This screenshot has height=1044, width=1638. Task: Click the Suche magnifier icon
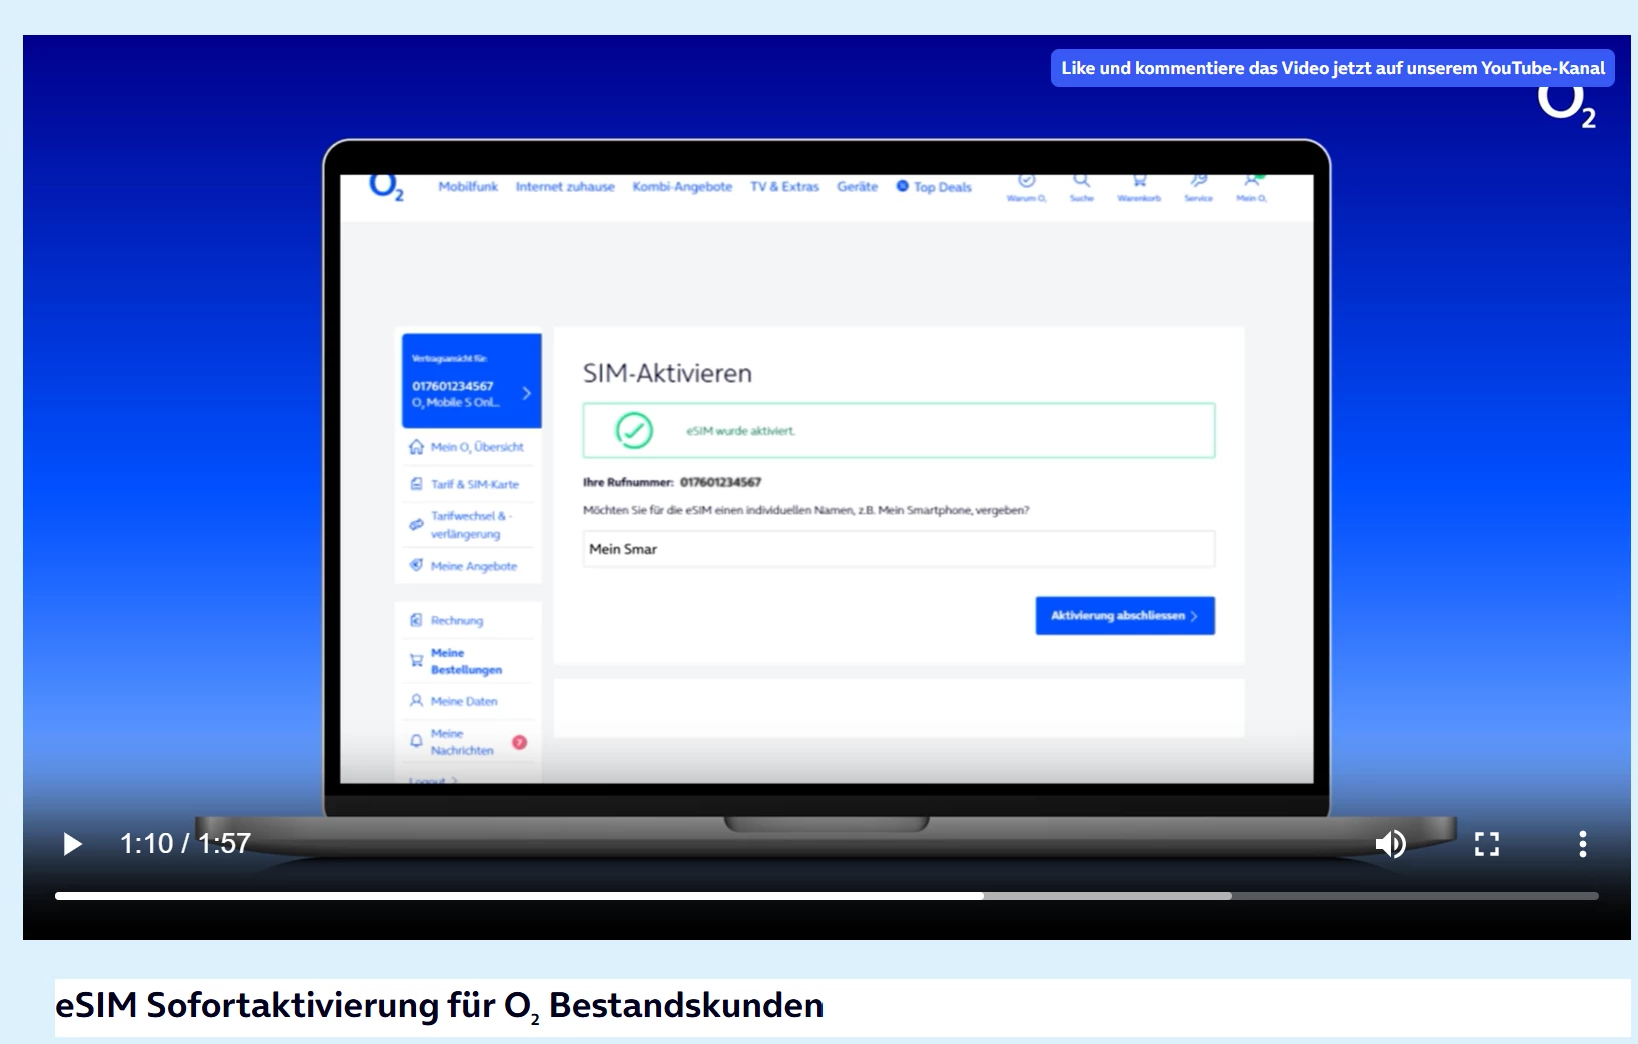pyautogui.click(x=1081, y=187)
